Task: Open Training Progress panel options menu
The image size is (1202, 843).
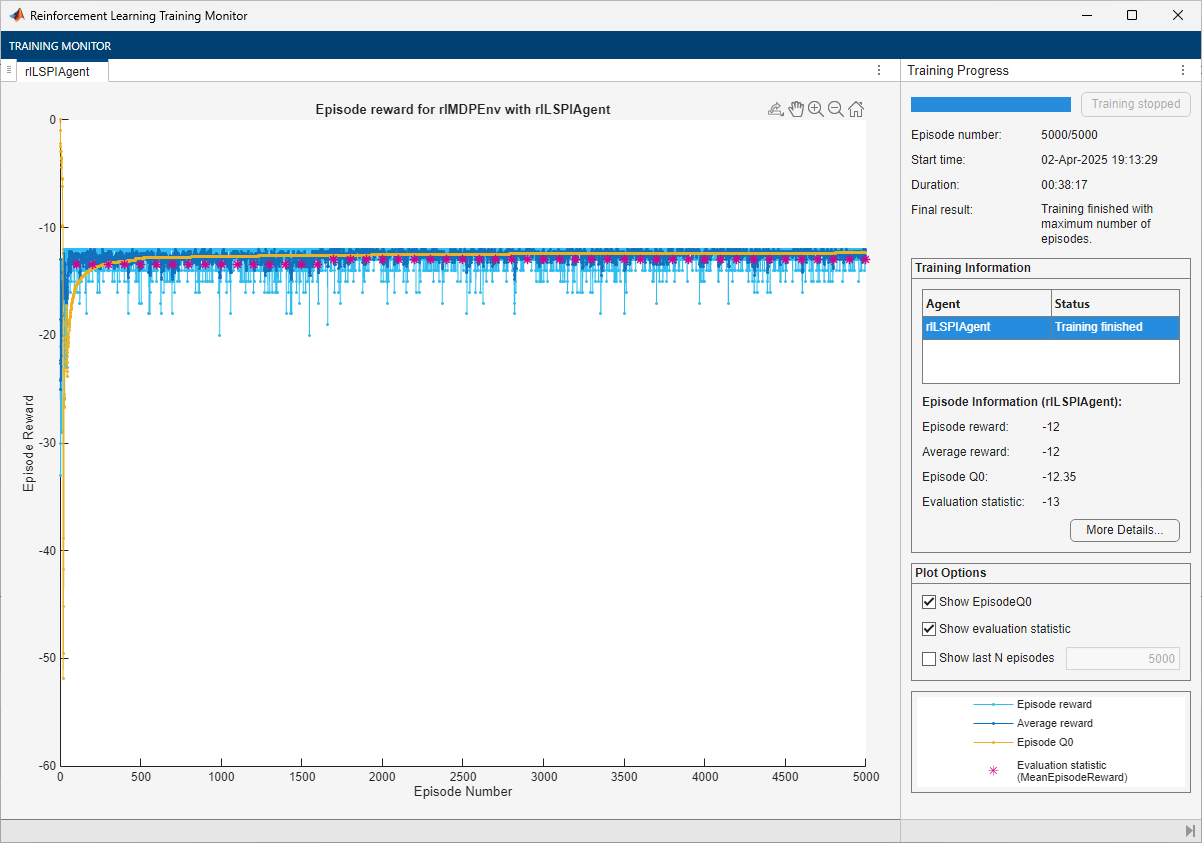Action: pos(1183,71)
